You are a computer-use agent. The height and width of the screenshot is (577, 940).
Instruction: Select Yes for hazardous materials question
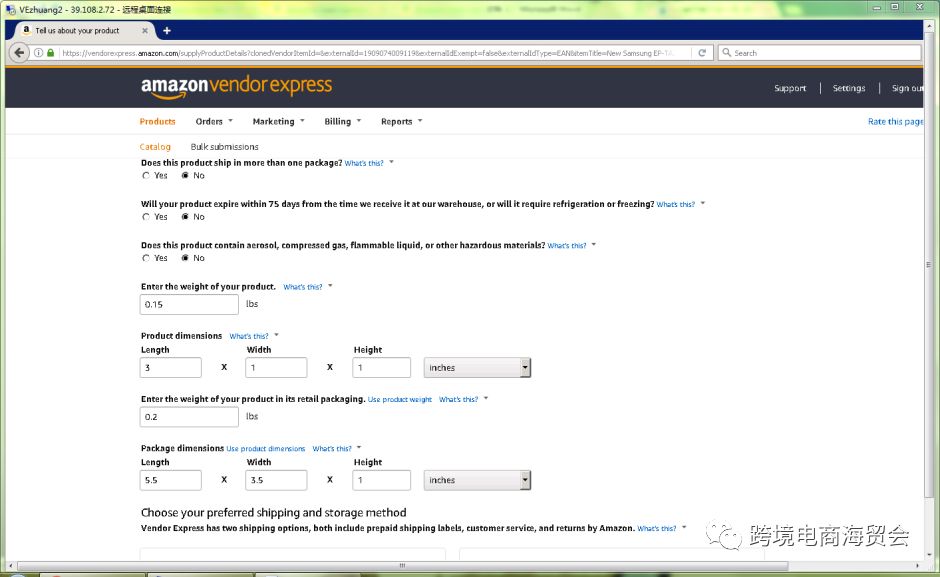(x=146, y=259)
